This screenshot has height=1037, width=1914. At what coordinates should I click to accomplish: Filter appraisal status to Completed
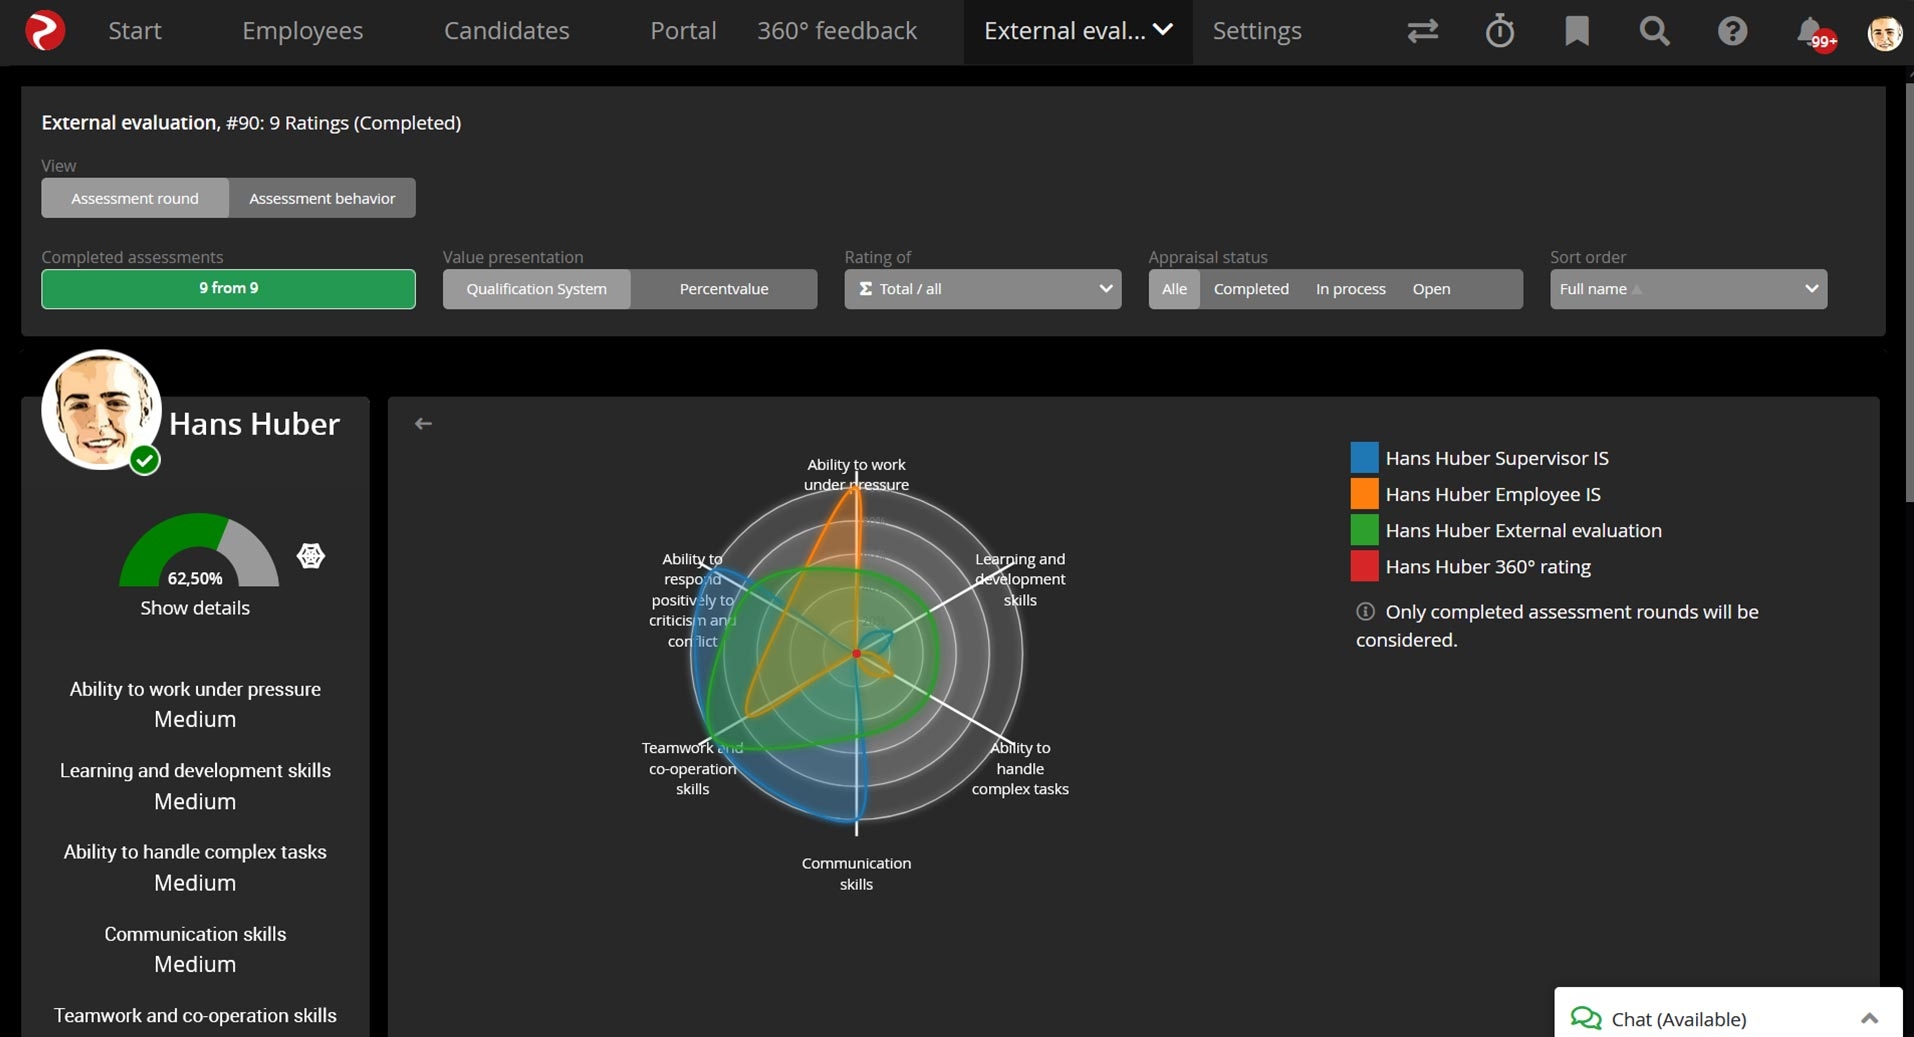[x=1251, y=289]
